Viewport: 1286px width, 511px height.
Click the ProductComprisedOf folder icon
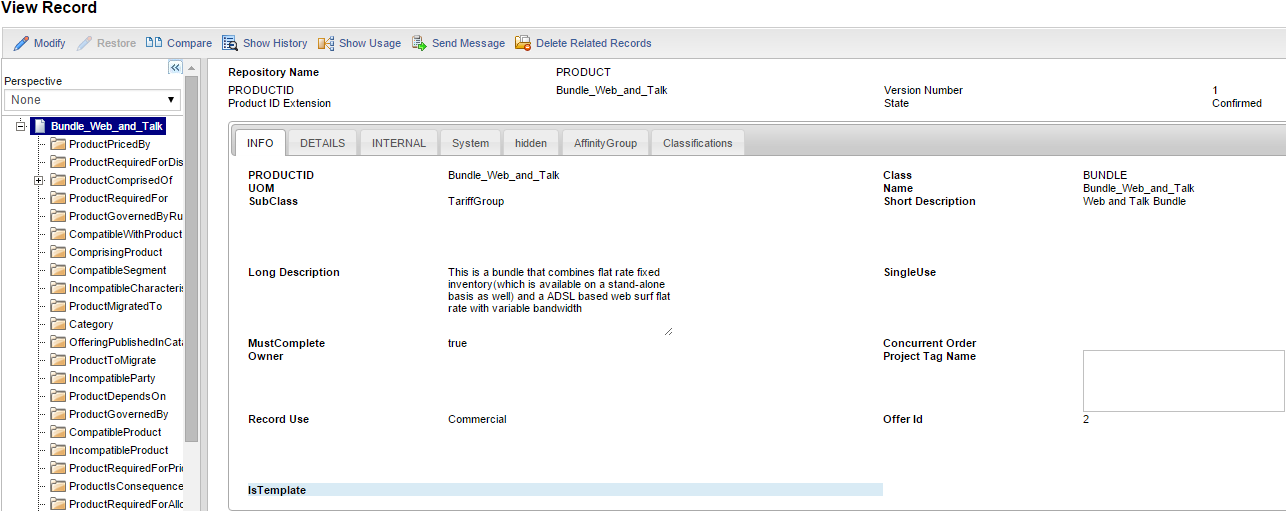coord(58,180)
